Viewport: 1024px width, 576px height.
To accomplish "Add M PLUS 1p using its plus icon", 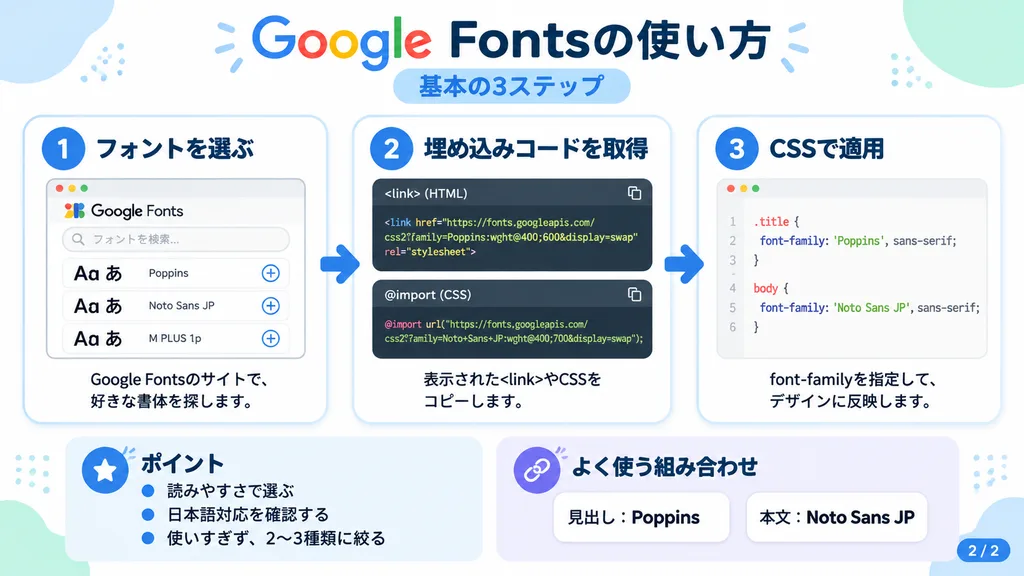I will (270, 338).
